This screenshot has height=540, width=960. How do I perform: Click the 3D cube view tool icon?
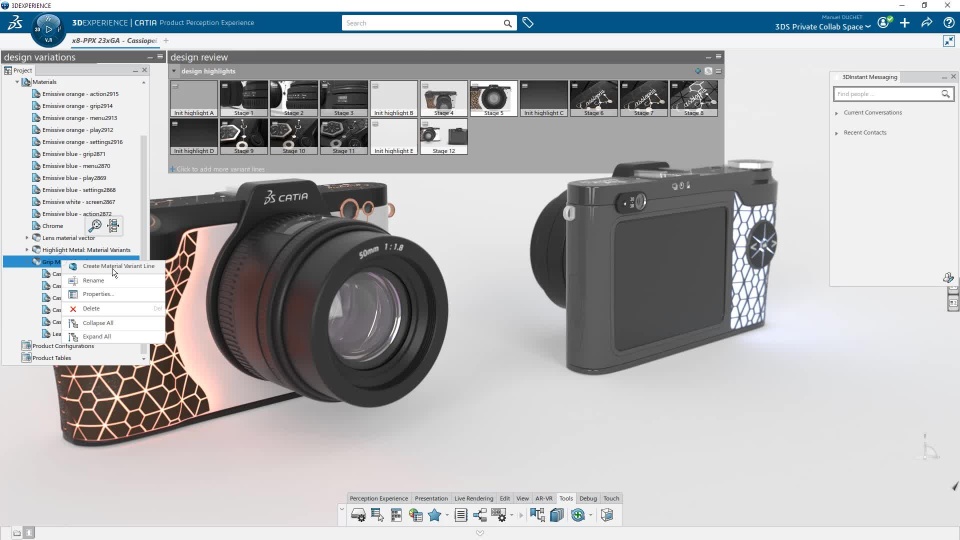(x=607, y=516)
